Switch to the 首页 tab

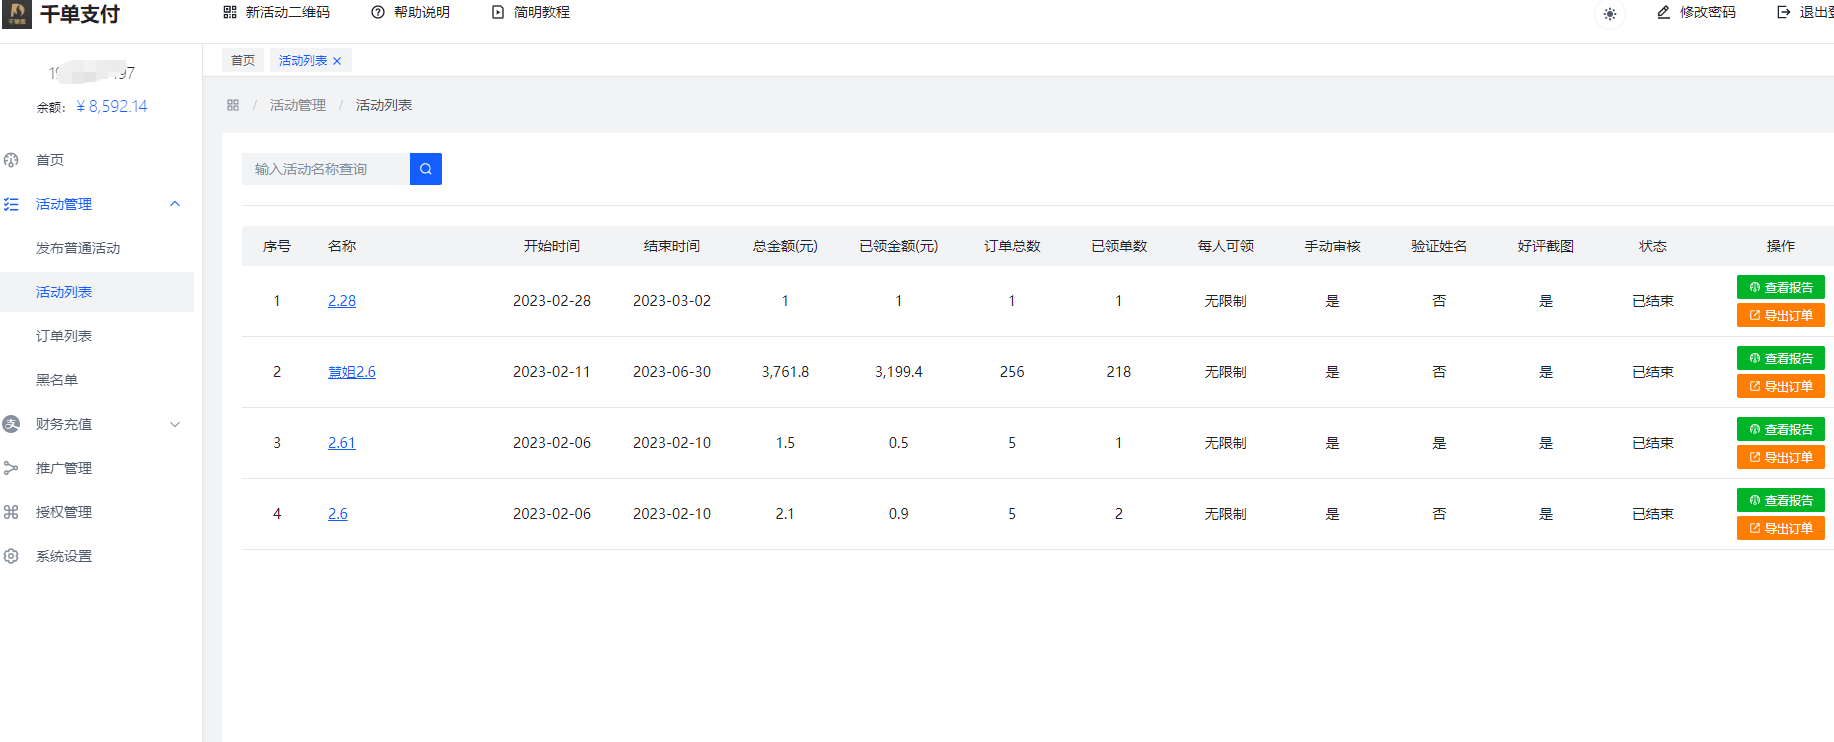click(x=243, y=60)
